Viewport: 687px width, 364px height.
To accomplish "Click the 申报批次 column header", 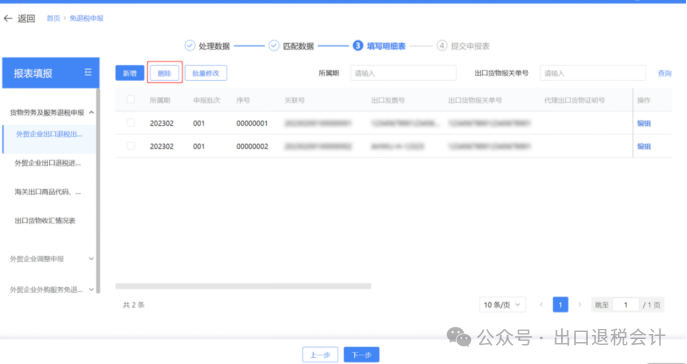I will pyautogui.click(x=206, y=100).
